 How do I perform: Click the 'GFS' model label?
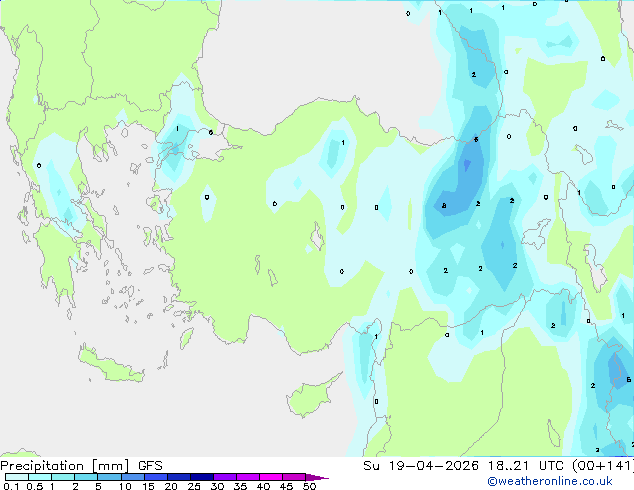tap(150, 466)
